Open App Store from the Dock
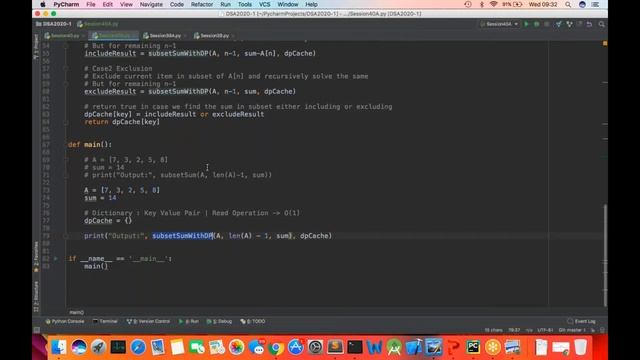 (x=296, y=347)
